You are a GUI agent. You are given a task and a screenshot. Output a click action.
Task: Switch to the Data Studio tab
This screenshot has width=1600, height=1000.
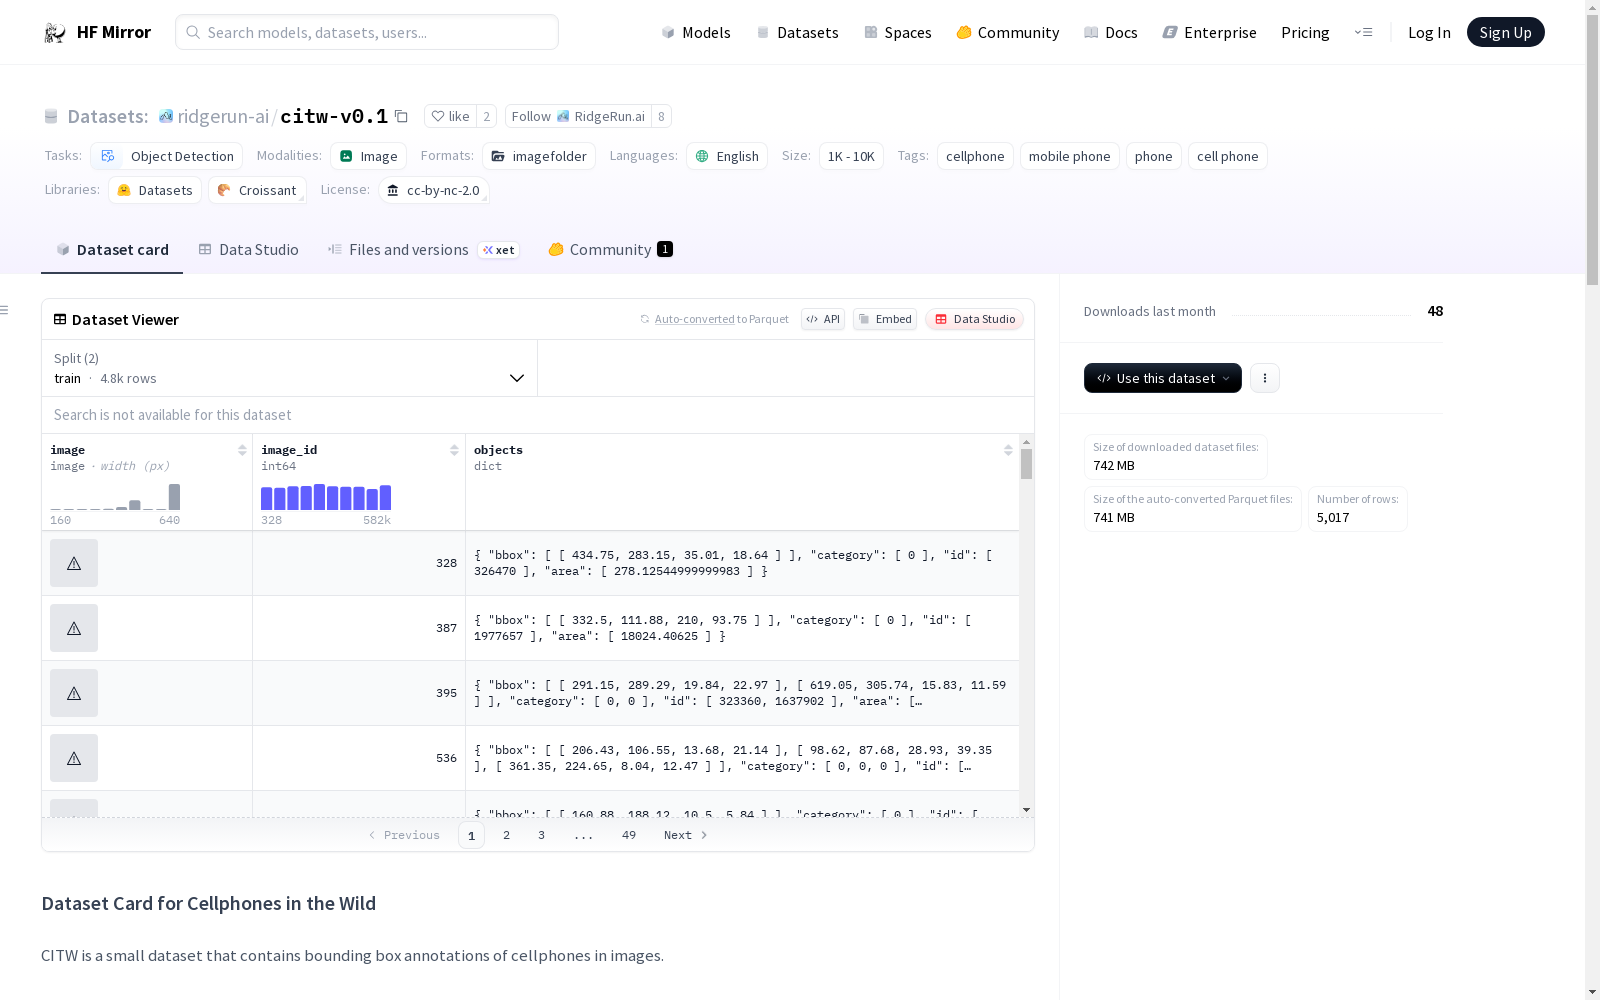point(249,249)
